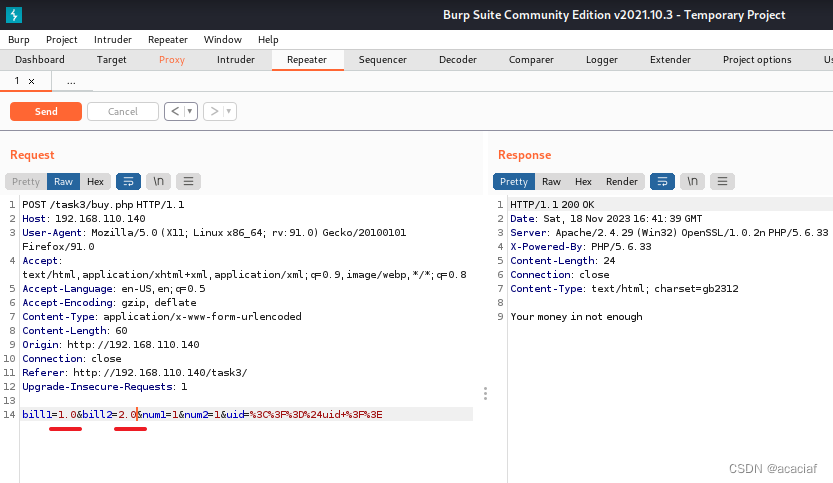Image resolution: width=833 pixels, height=483 pixels.
Task: Click the bill1=1.0 parameter value
Action: 67,414
